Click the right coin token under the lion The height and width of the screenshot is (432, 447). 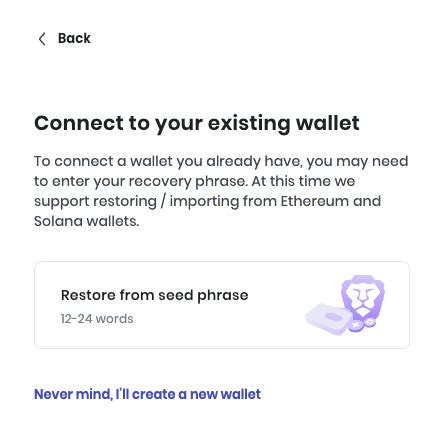pyautogui.click(x=370, y=322)
